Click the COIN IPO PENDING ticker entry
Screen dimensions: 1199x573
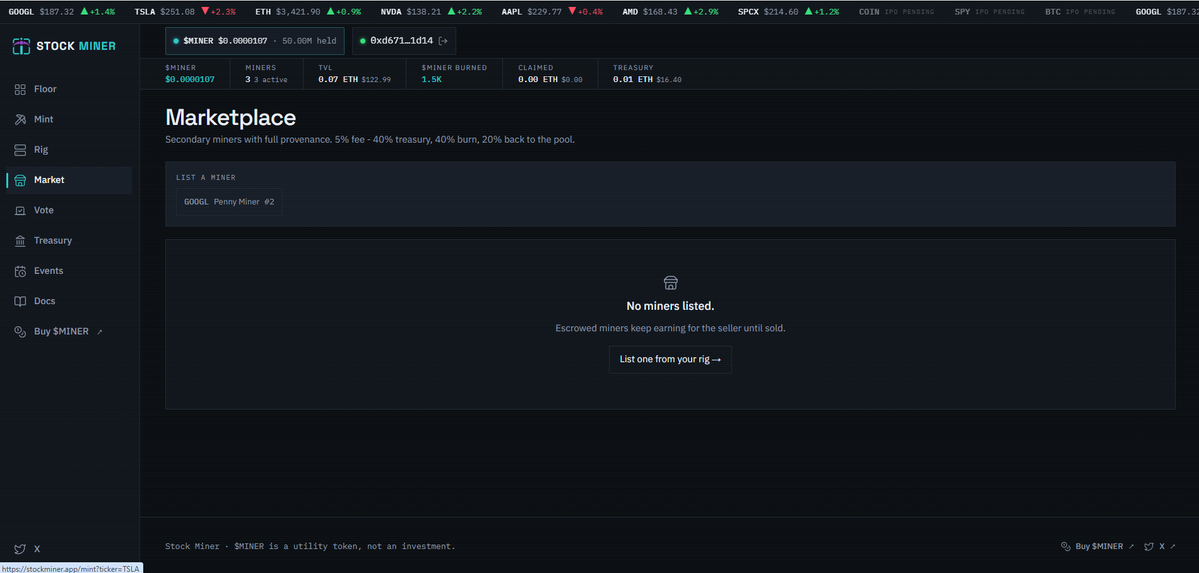(x=896, y=11)
